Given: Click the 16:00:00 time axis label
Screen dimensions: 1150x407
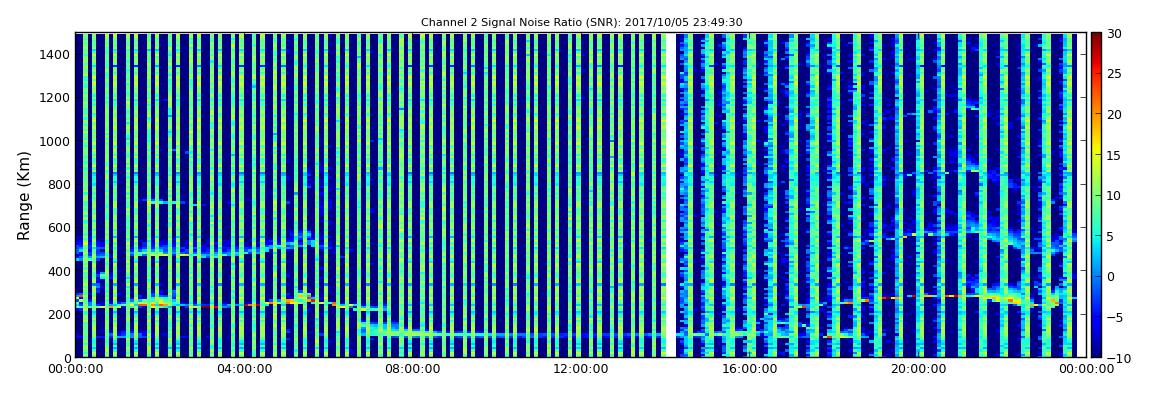Looking at the screenshot, I should 749,369.
